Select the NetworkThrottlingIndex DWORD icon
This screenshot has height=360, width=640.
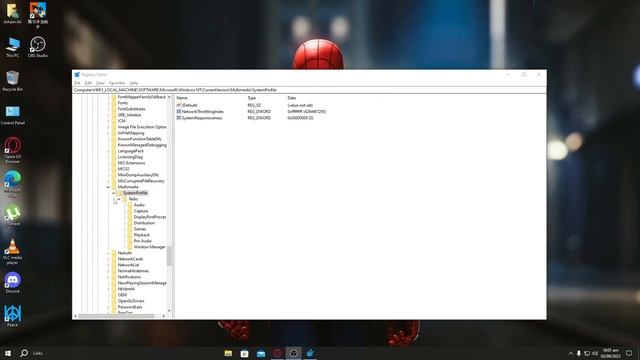[x=179, y=111]
